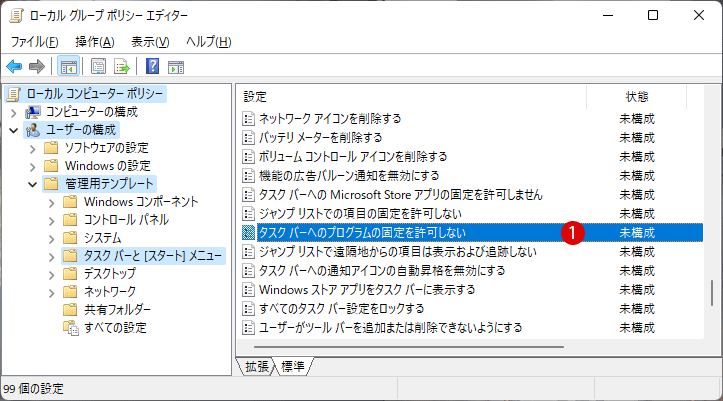This screenshot has width=723, height=401.
Task: Select the 共有フォルダー tree item label
Action: click(x=117, y=310)
